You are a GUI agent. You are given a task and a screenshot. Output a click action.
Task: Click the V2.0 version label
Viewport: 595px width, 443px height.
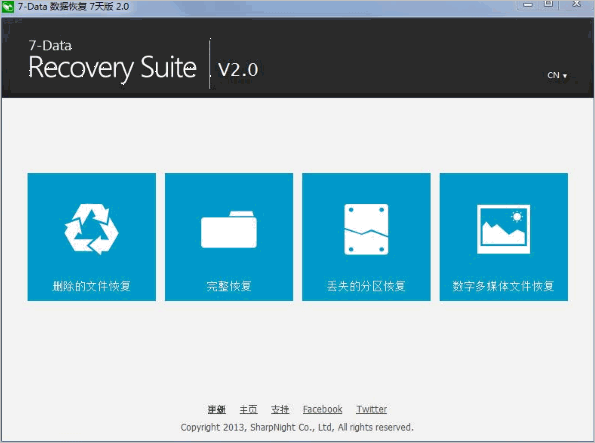(x=238, y=69)
